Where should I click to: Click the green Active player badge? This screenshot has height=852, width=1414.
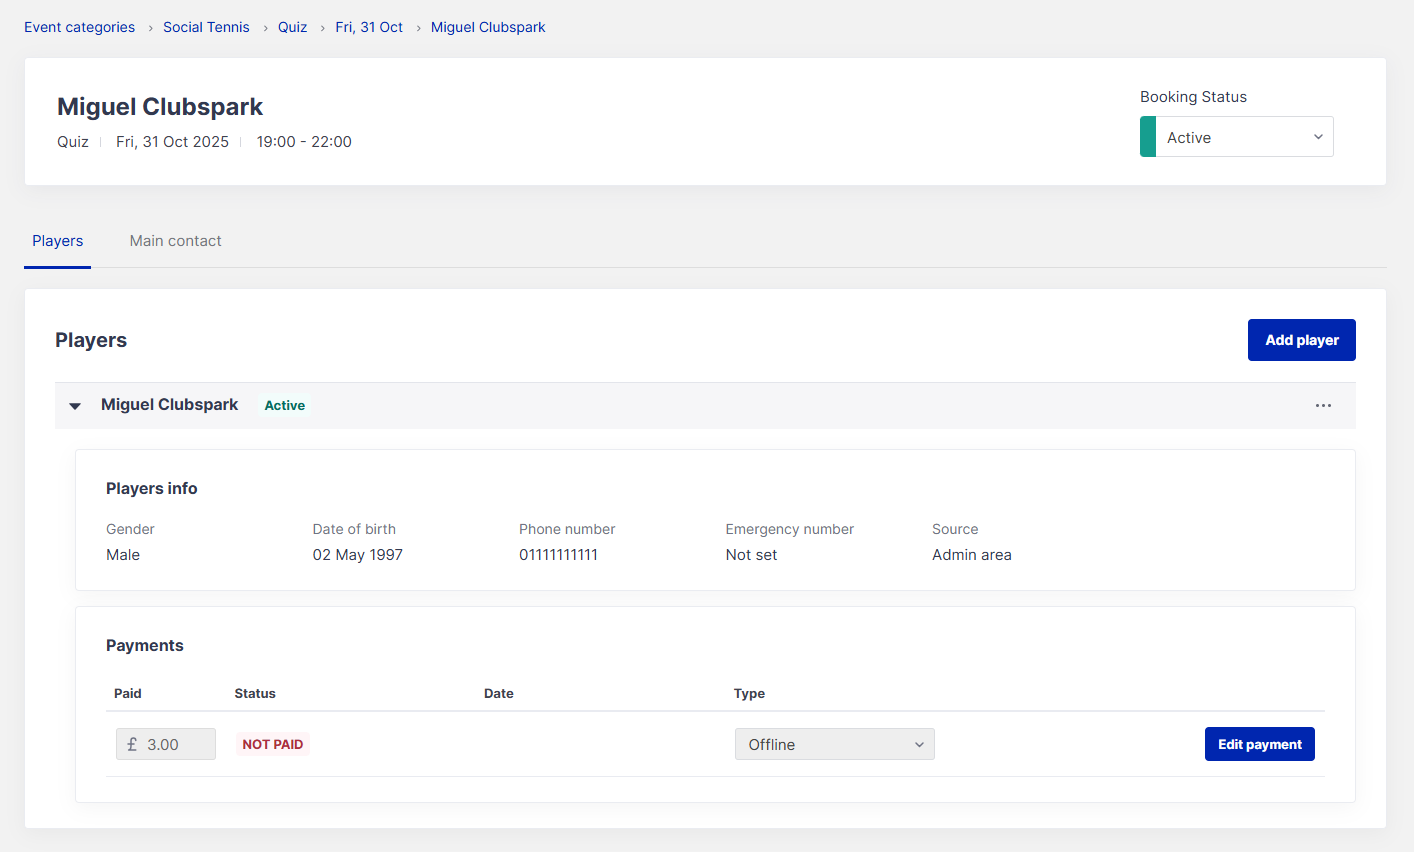(284, 405)
